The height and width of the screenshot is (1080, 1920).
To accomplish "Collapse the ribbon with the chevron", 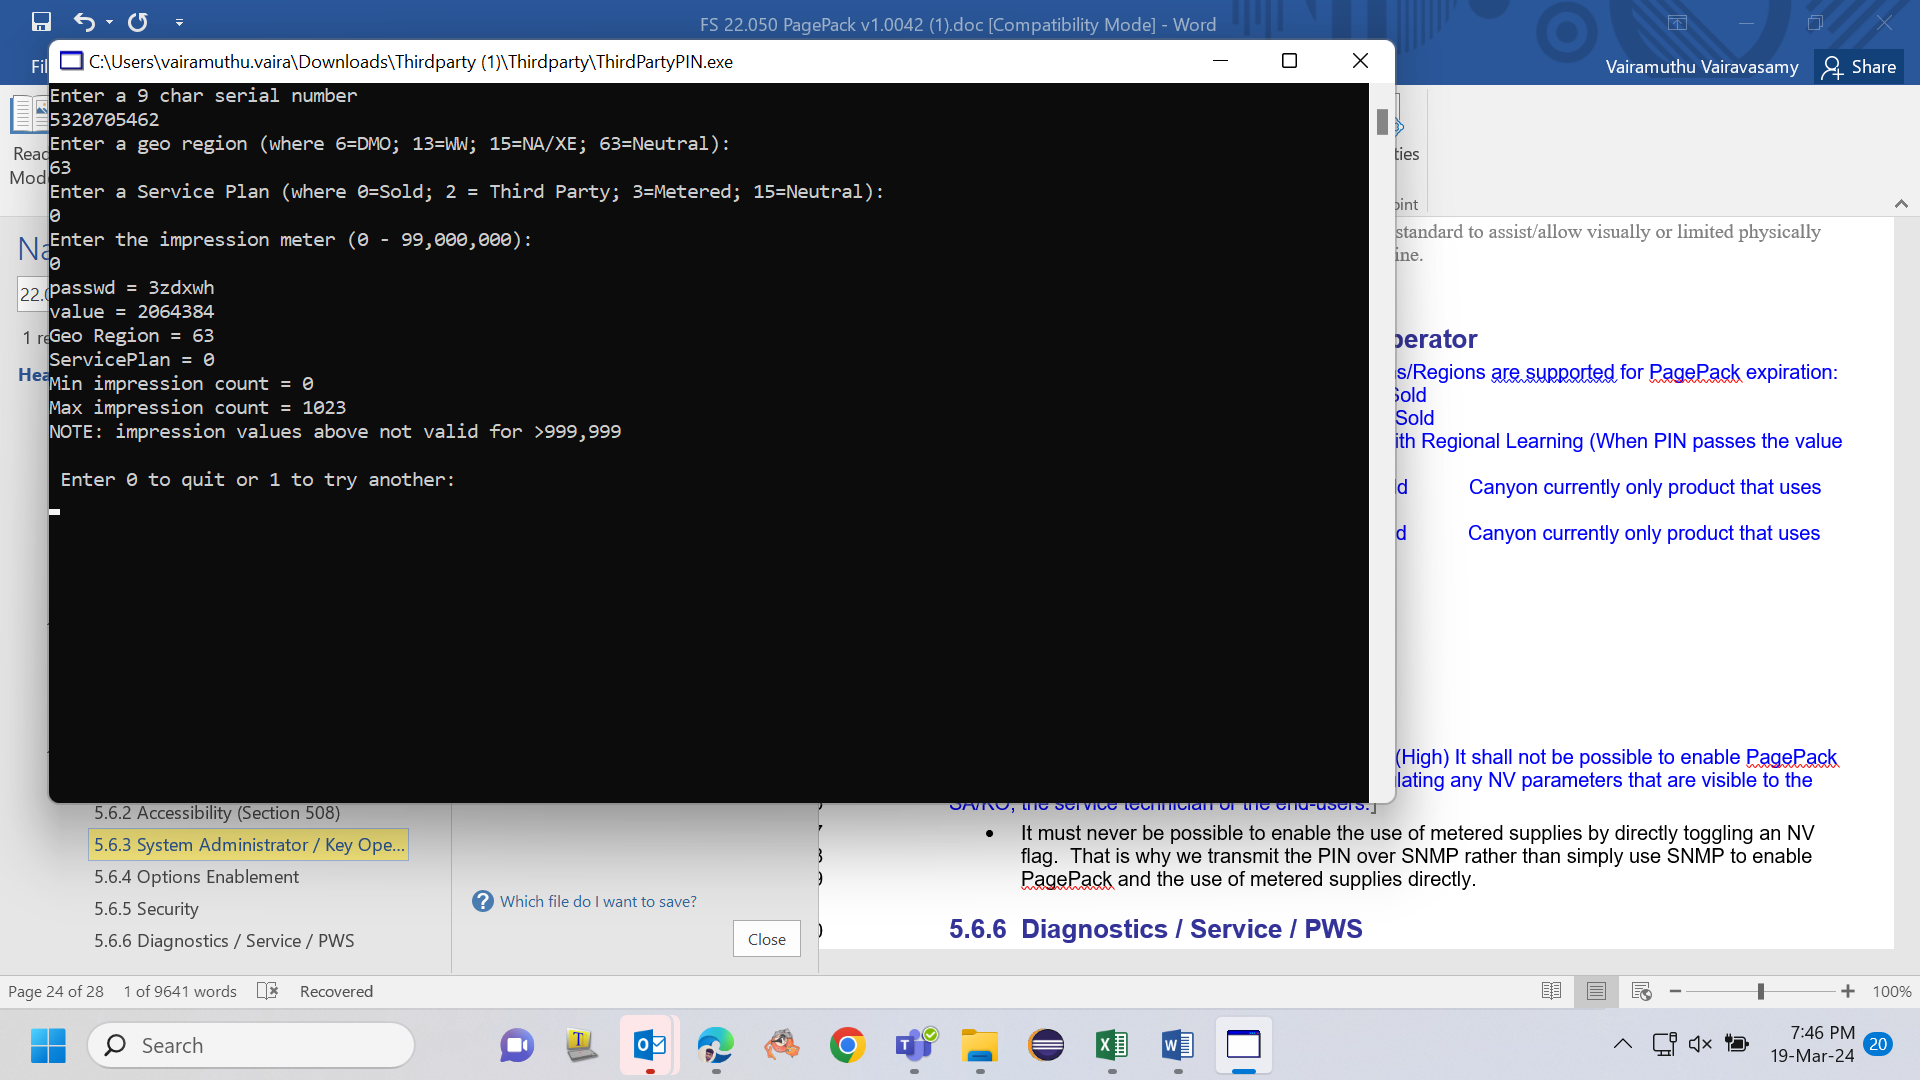I will click(x=1901, y=204).
